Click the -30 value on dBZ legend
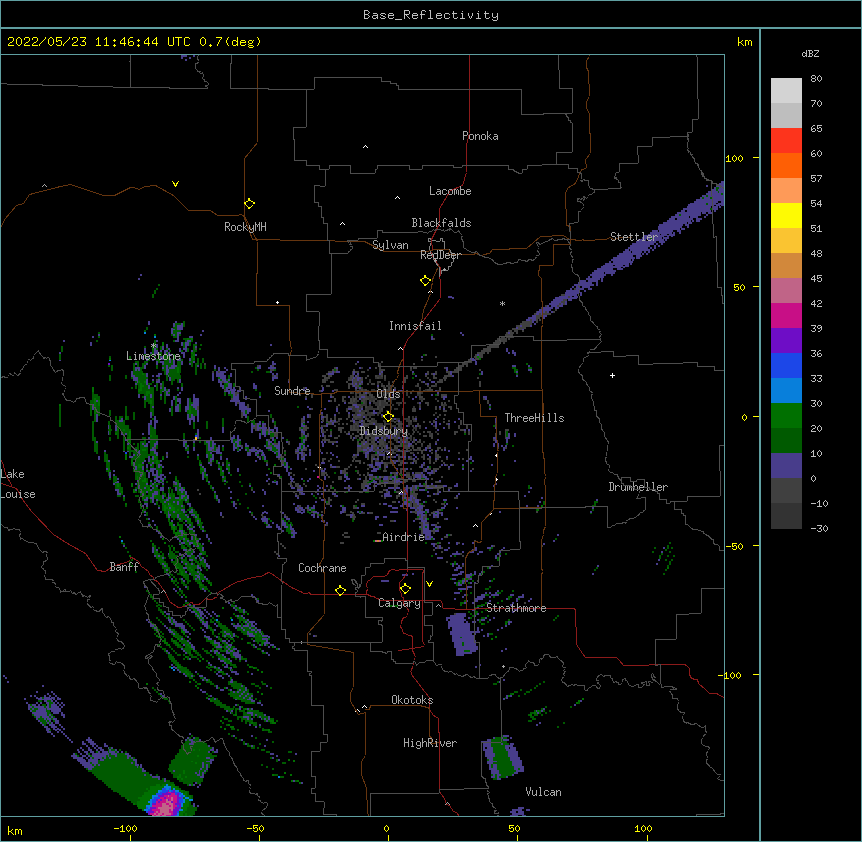This screenshot has width=862, height=842. point(819,528)
